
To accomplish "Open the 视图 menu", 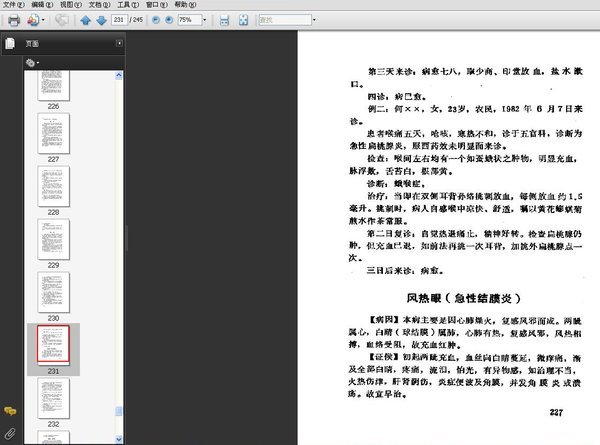I will 71,5.
